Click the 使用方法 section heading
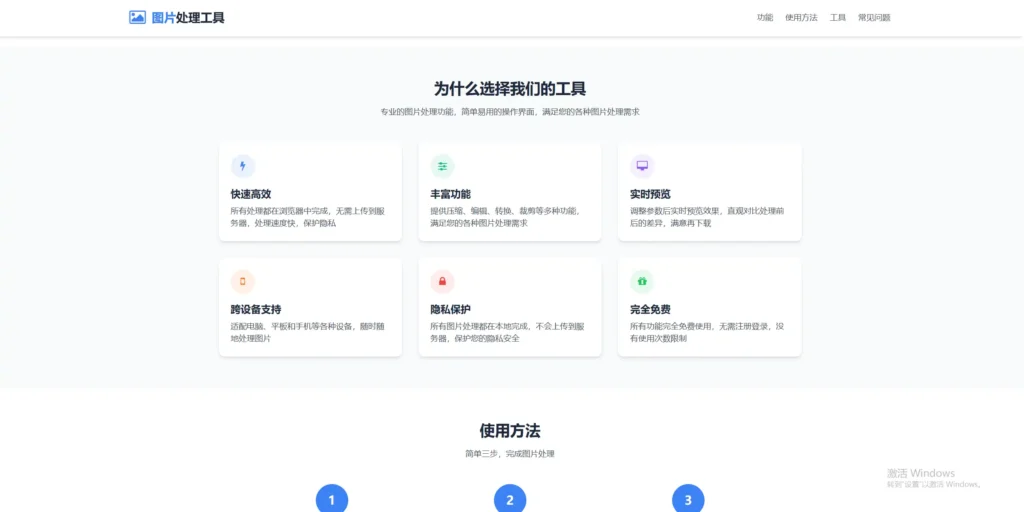 (x=510, y=431)
